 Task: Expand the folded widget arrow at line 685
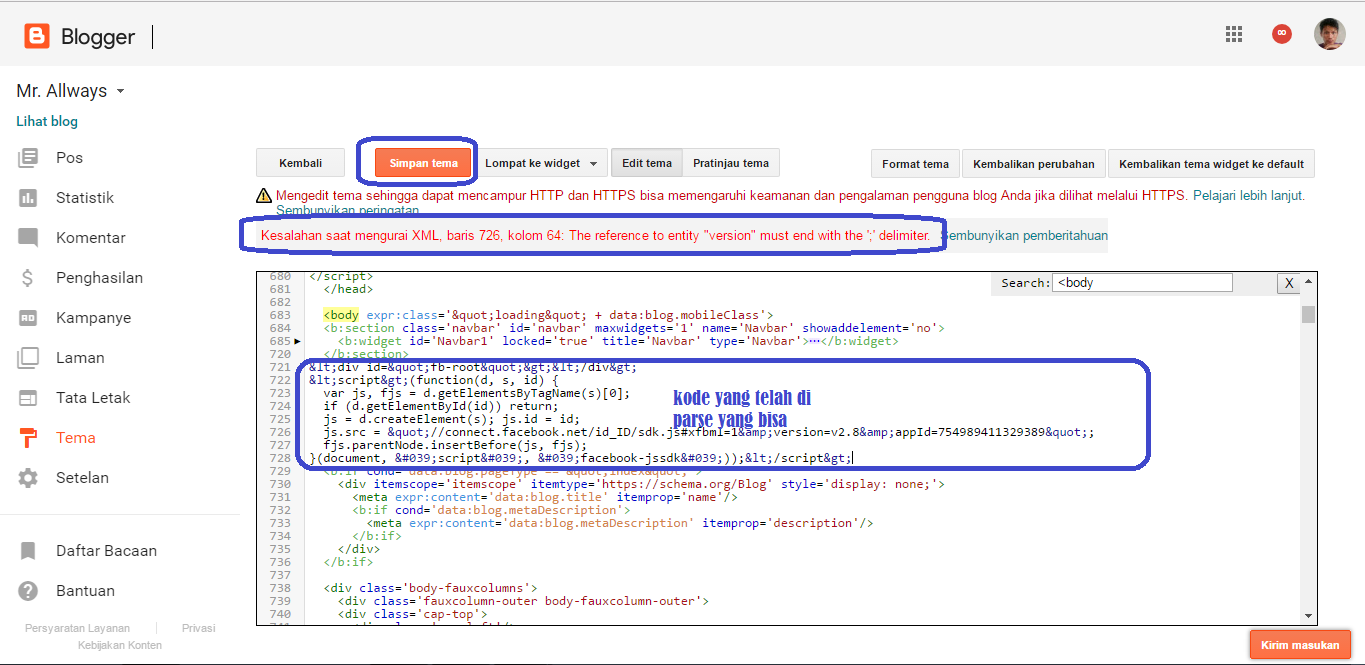tap(297, 341)
